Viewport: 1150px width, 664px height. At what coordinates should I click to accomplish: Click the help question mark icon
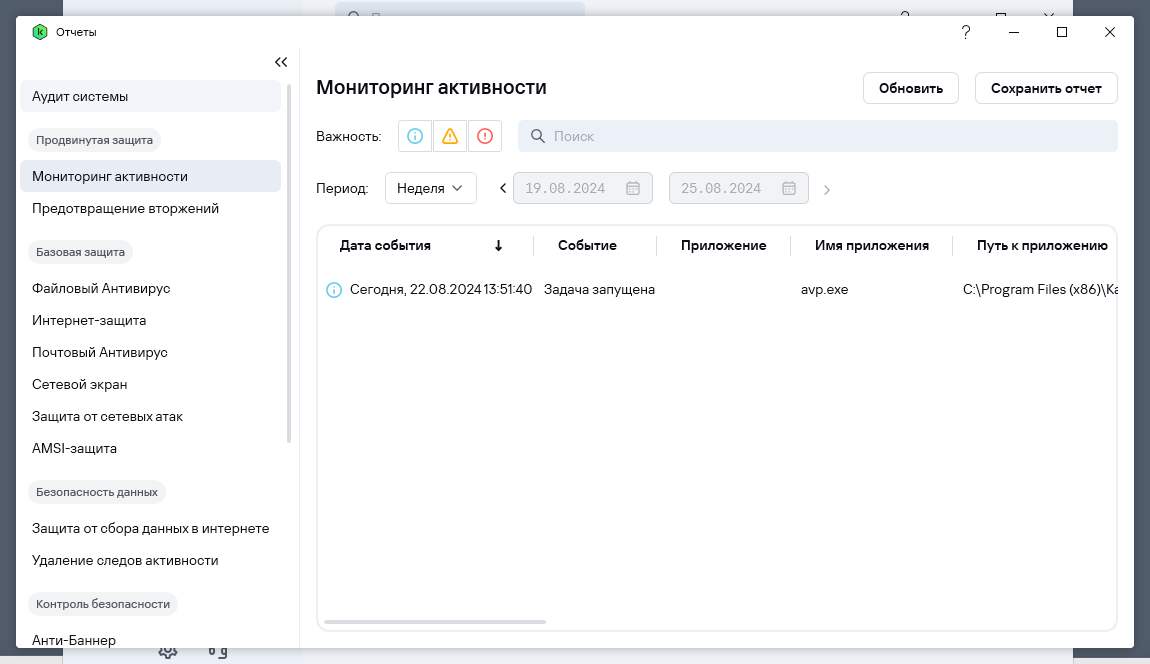(966, 32)
